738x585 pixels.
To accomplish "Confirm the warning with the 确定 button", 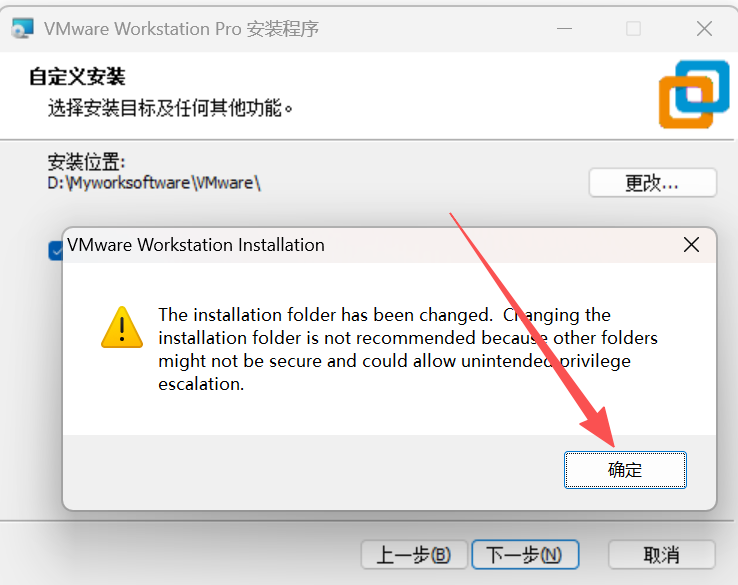I will [625, 470].
